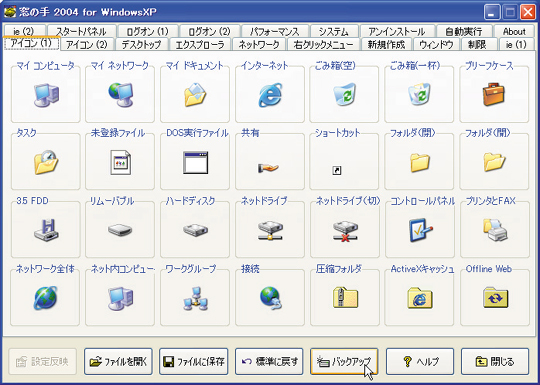Select the インターネット Explorer icon
540x385 pixels.
[270, 95]
